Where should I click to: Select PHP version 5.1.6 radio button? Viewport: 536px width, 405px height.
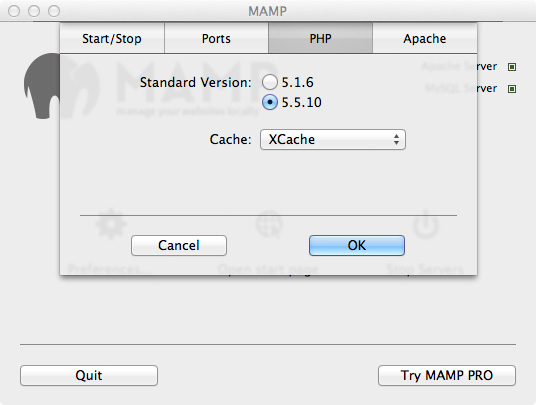[270, 82]
